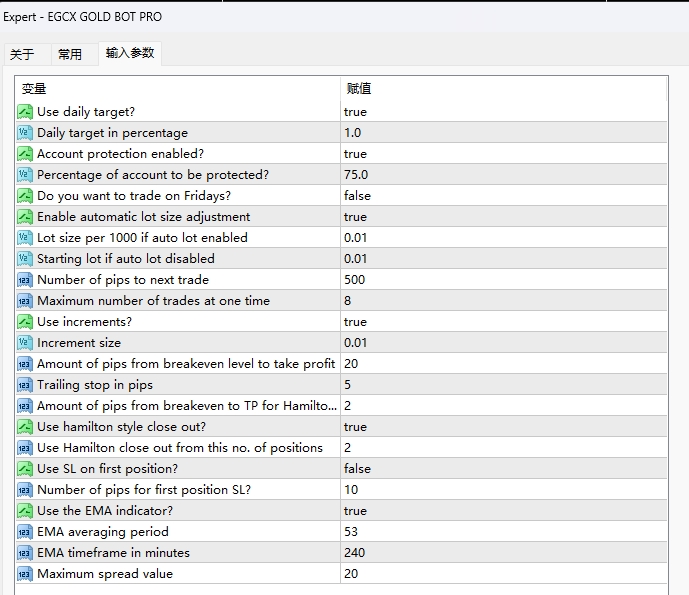This screenshot has height=595, width=689.
Task: Click the icon beside Use daily target?
Action: [25, 112]
